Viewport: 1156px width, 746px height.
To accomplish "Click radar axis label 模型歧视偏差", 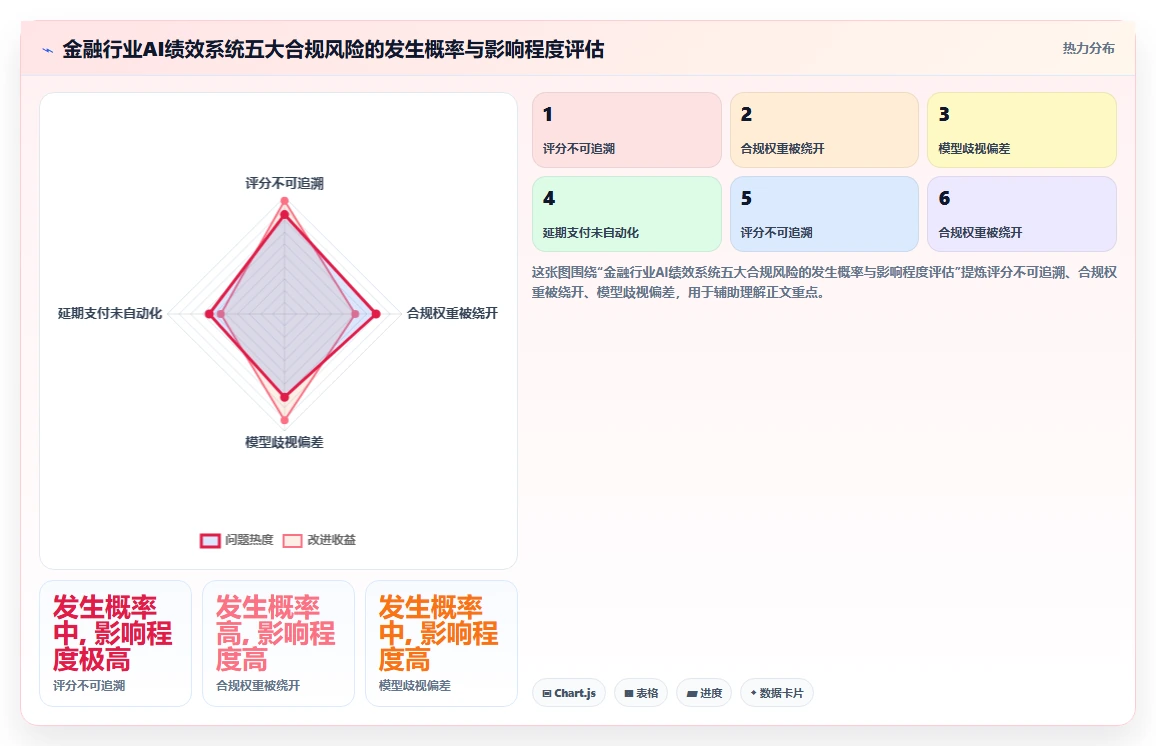I will click(x=285, y=442).
